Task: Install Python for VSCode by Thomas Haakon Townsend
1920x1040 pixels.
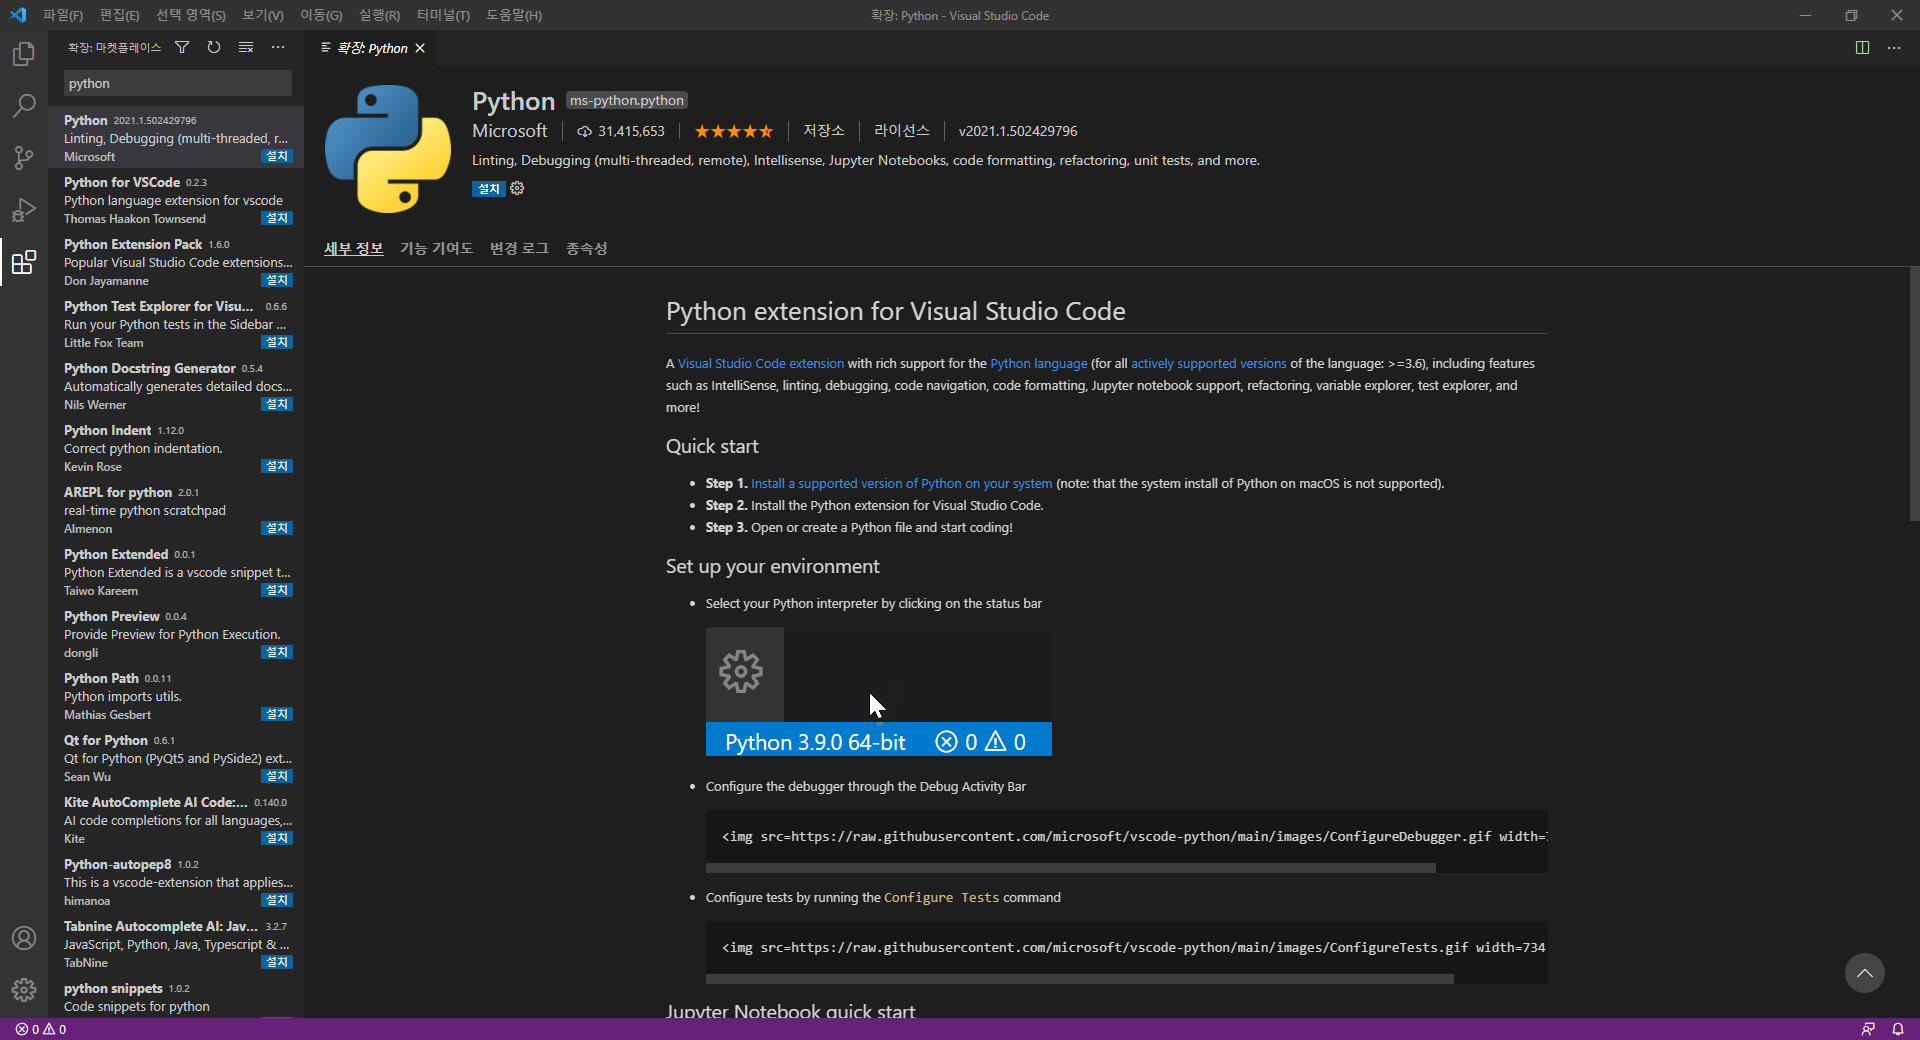Action: (277, 218)
